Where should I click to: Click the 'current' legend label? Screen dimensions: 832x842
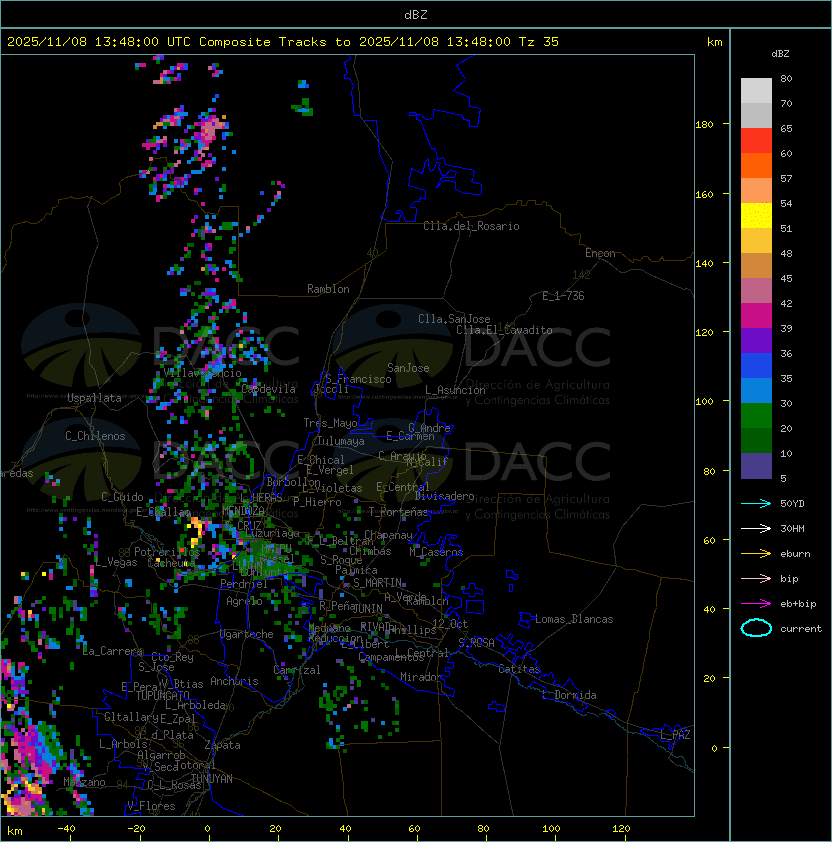[x=801, y=629]
